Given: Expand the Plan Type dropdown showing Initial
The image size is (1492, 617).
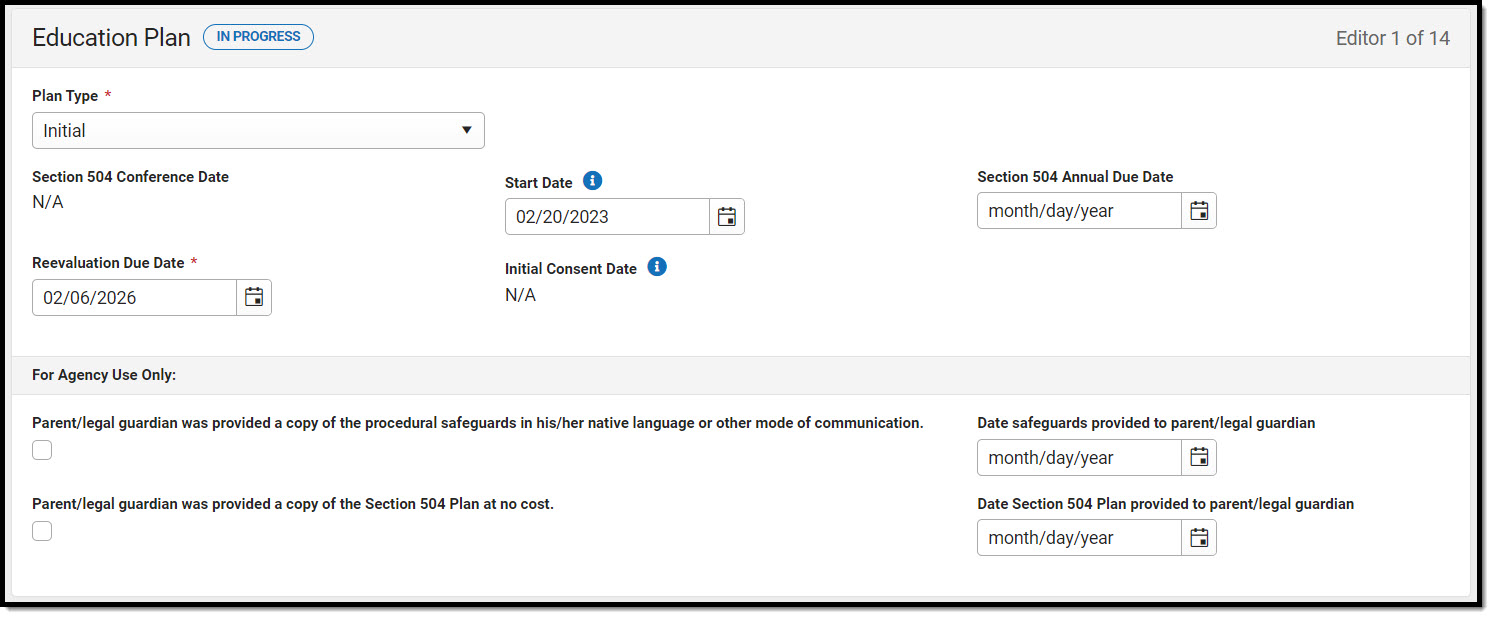Looking at the screenshot, I should [x=258, y=131].
